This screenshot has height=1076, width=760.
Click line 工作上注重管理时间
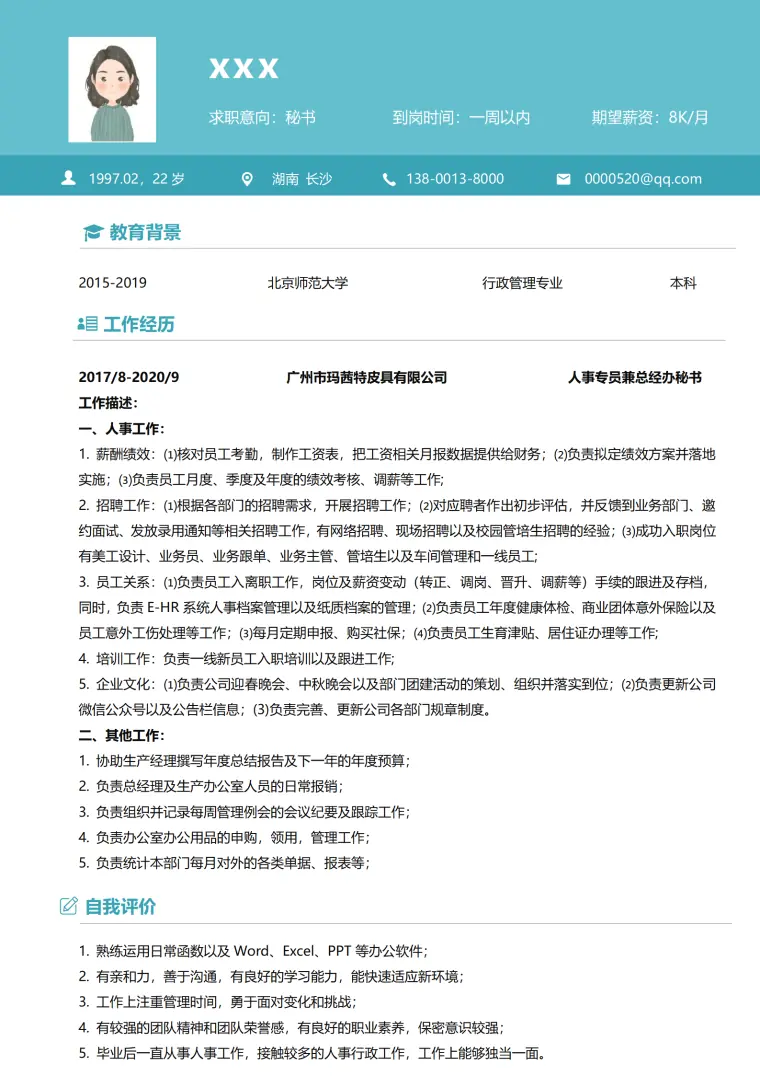[x=217, y=1003]
